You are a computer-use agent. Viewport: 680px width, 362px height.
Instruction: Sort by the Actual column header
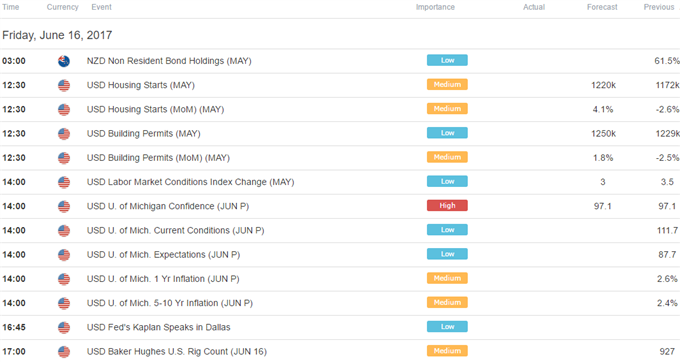[x=534, y=7]
